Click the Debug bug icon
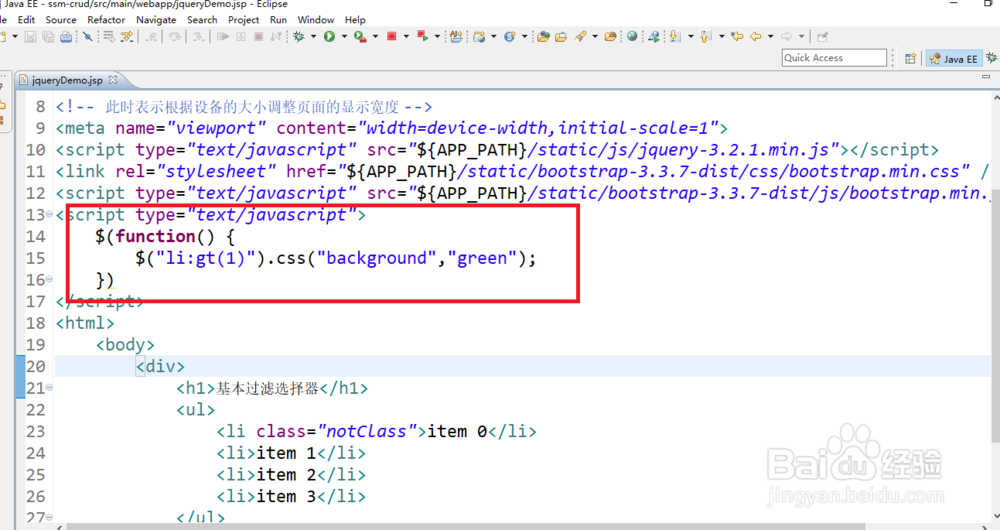Viewport: 1000px width, 530px height. pyautogui.click(x=298, y=37)
